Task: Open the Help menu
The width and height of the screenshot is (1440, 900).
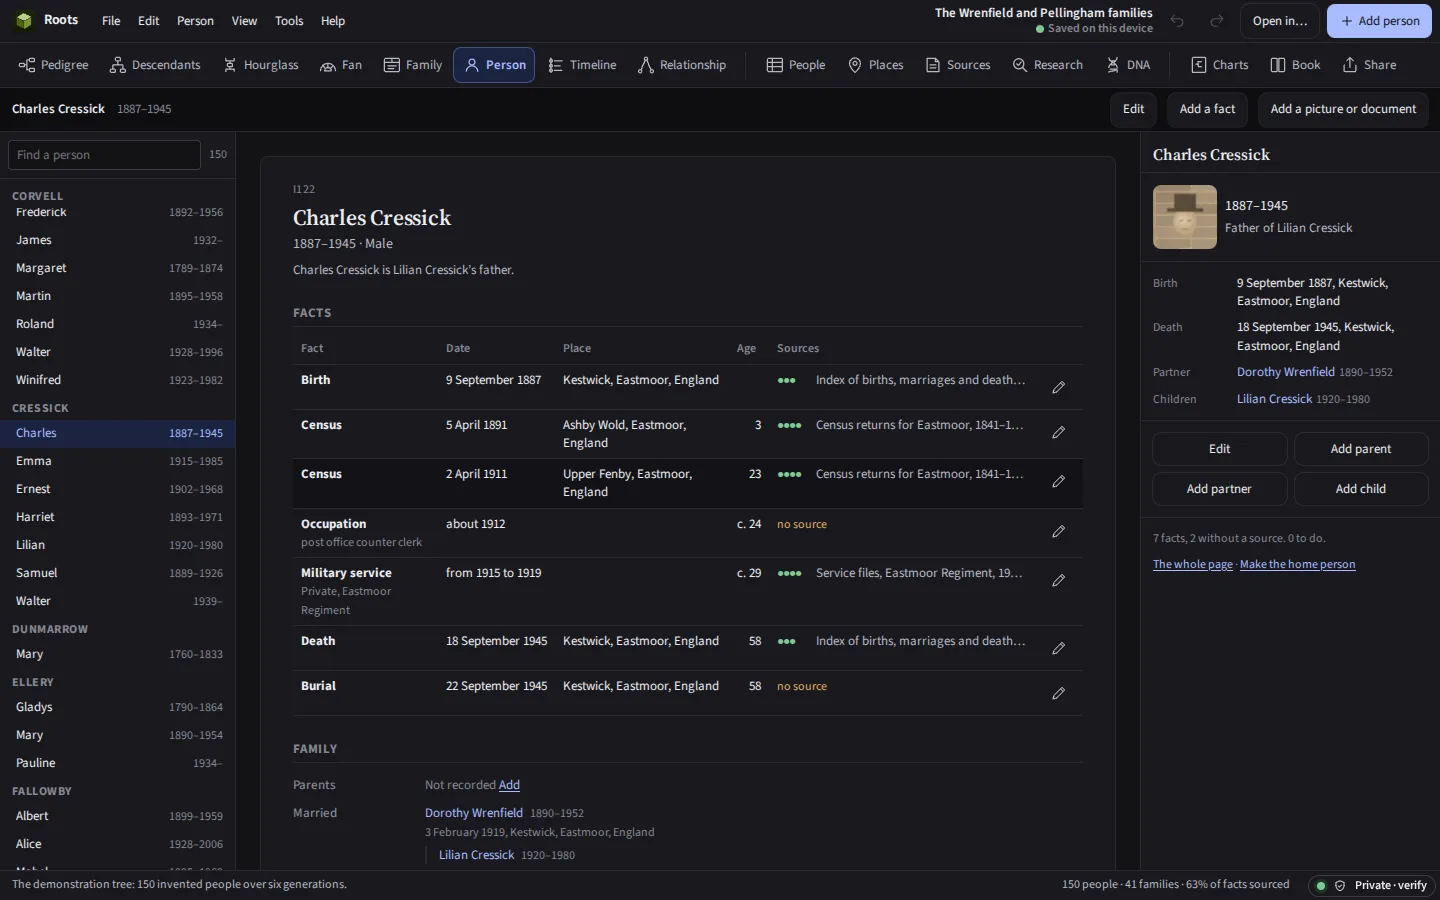Action: click(x=333, y=21)
